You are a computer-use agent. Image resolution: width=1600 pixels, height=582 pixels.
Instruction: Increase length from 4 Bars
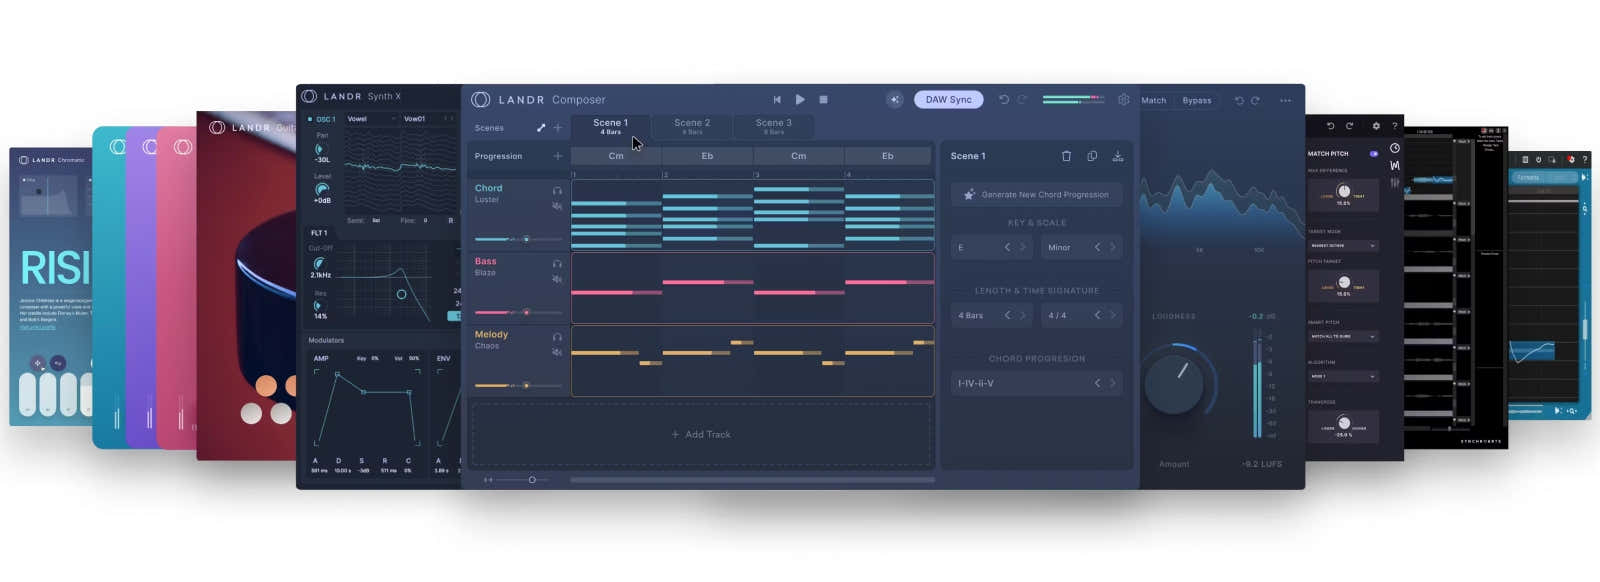(1022, 315)
